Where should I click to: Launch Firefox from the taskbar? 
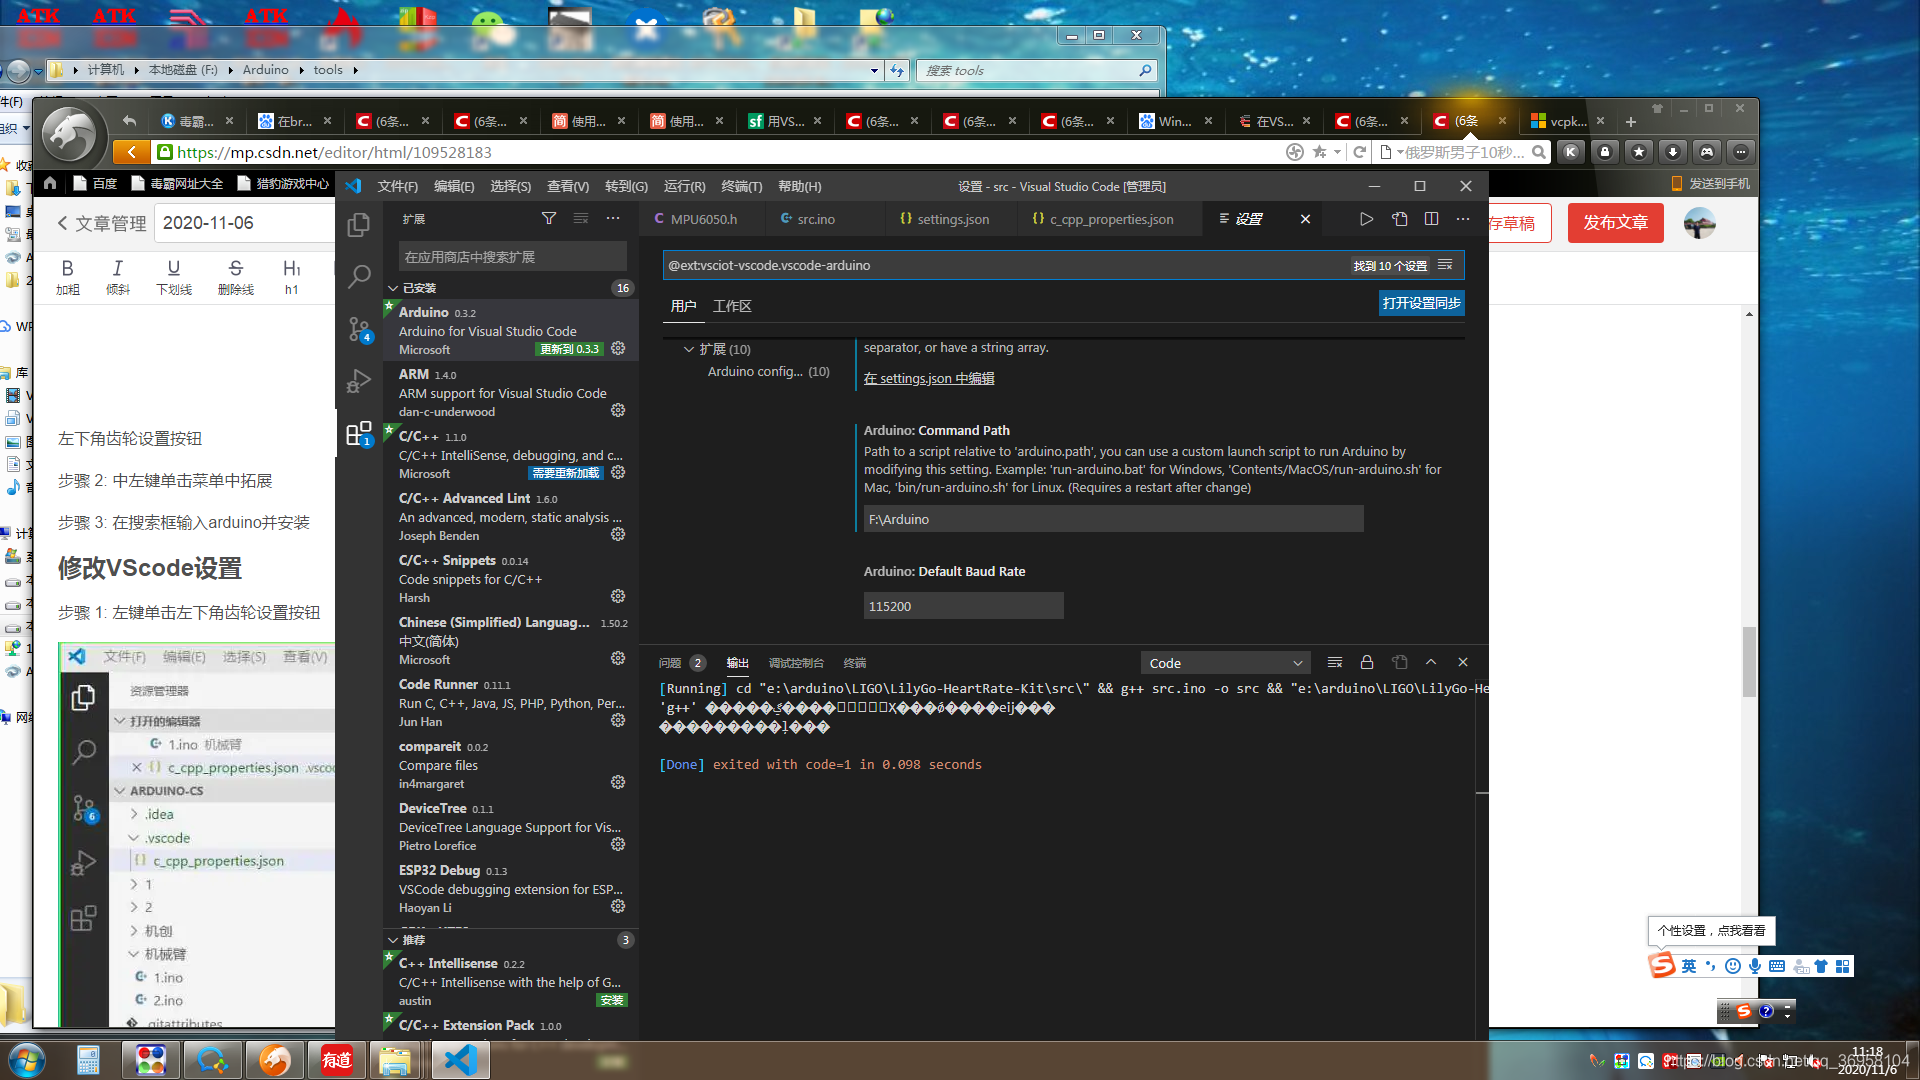click(275, 1059)
